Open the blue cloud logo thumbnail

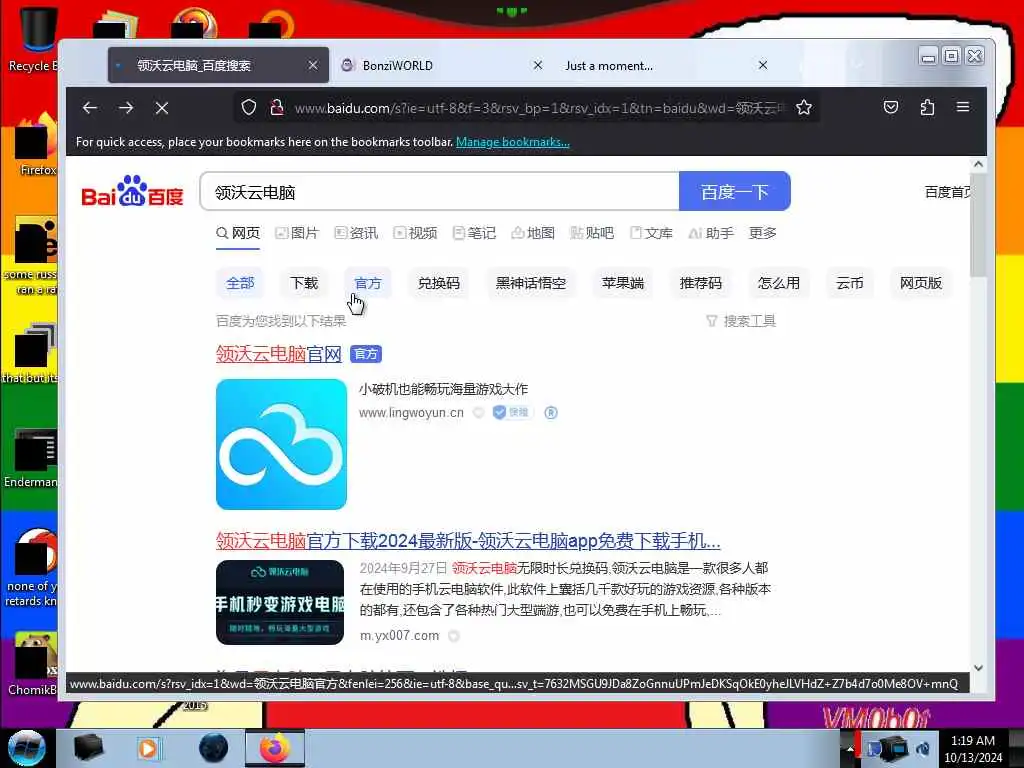pos(281,444)
